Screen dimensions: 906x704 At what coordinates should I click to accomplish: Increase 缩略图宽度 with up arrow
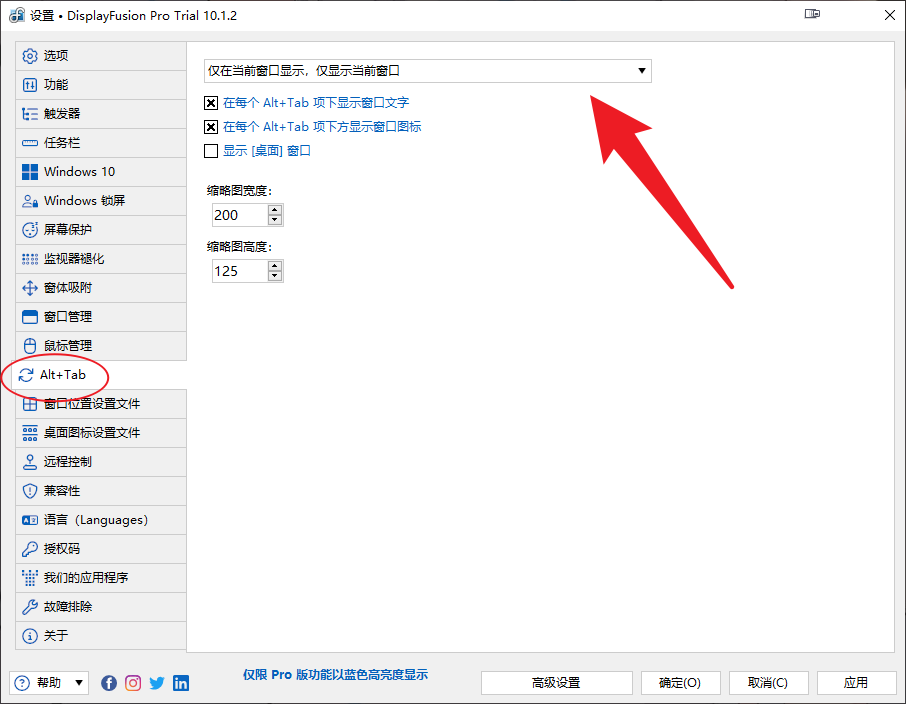coord(275,210)
